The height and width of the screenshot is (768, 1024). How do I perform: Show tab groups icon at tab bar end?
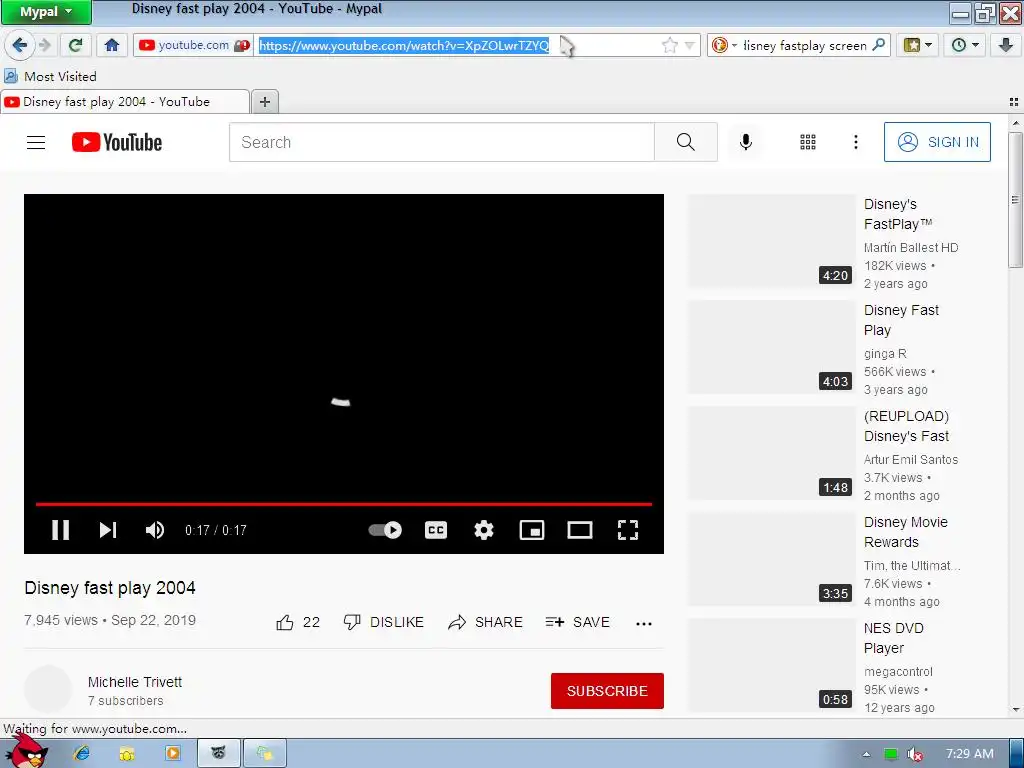coord(1014,102)
